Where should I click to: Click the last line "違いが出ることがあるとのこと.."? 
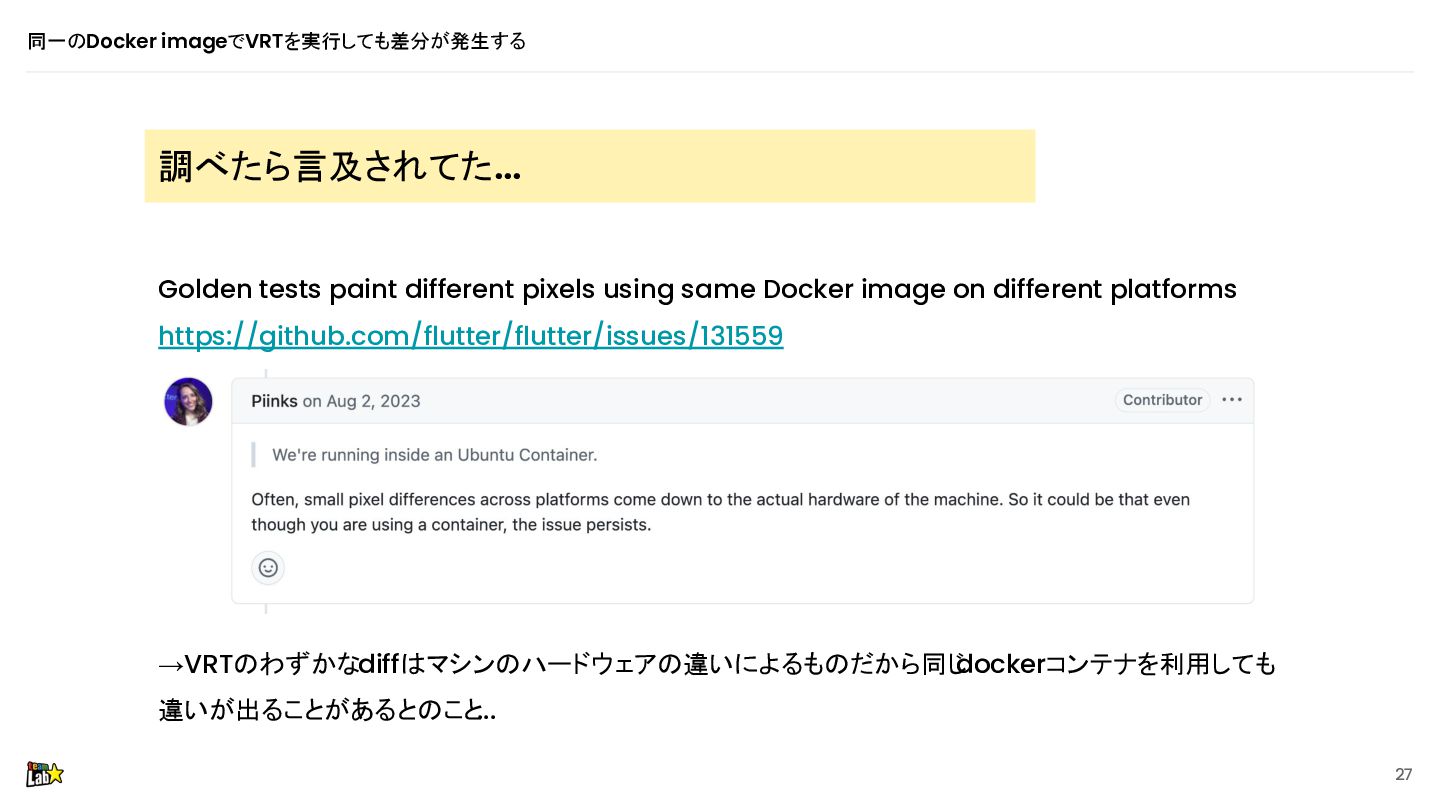tap(327, 711)
